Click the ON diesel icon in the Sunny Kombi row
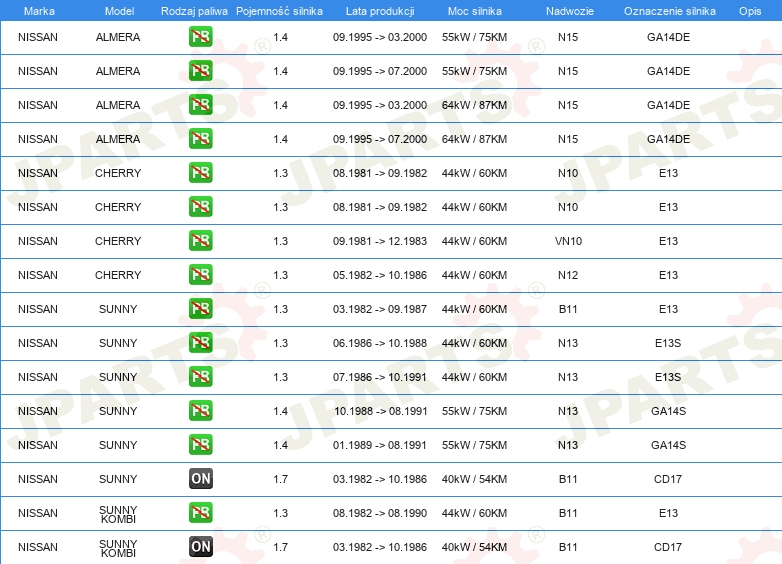Image resolution: width=782 pixels, height=564 pixels. click(200, 546)
